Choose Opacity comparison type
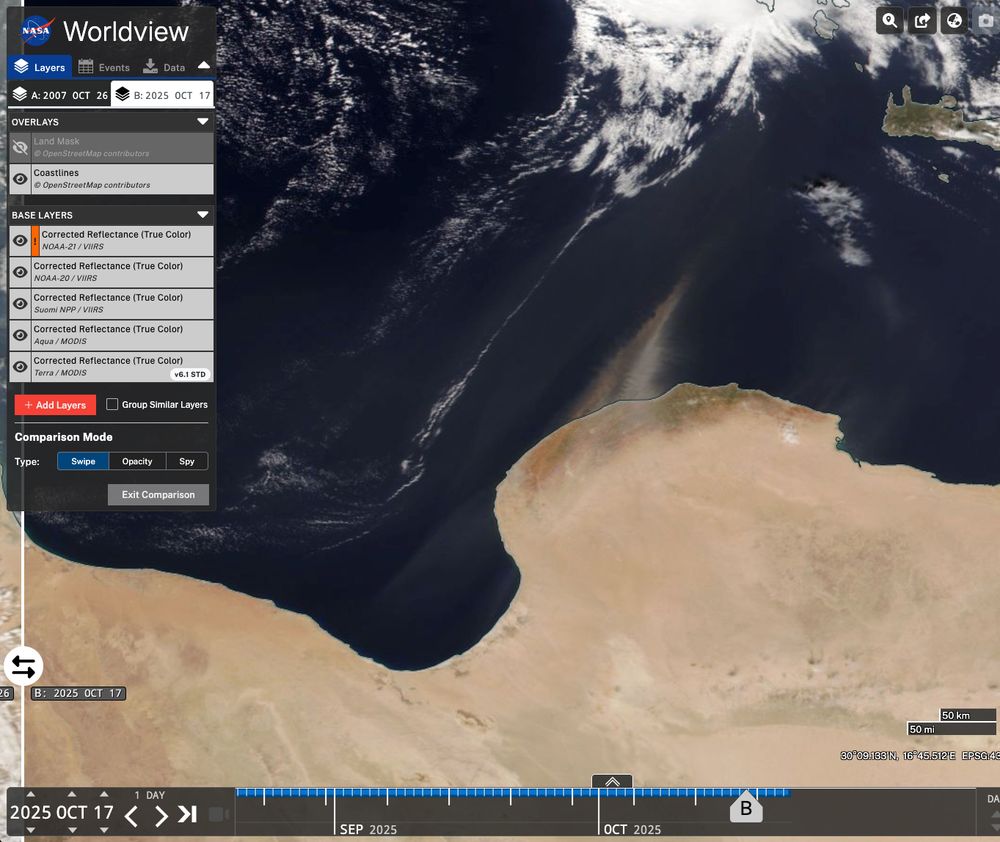Viewport: 1000px width, 842px height. pyautogui.click(x=137, y=461)
